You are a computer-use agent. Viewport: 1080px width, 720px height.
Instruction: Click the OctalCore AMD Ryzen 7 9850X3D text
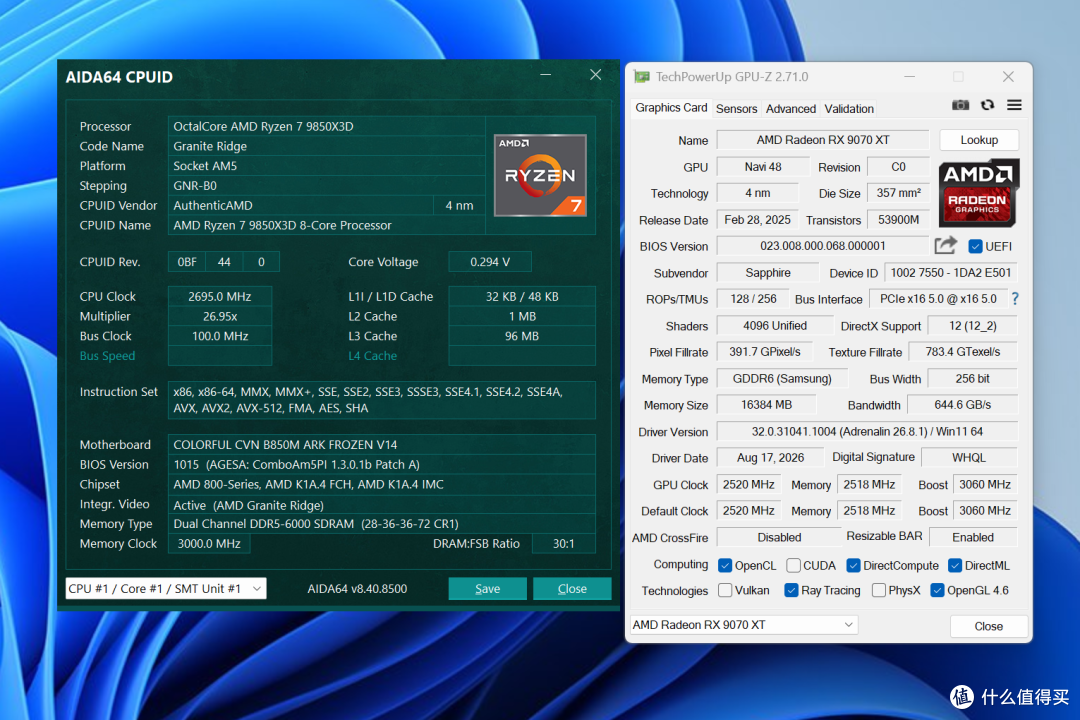[263, 126]
